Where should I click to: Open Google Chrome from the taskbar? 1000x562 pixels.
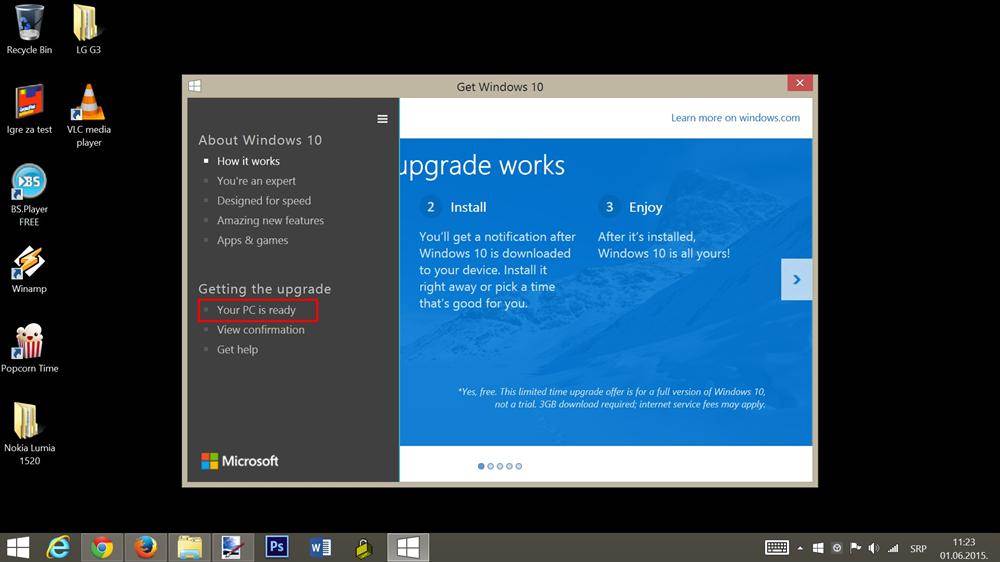[101, 547]
